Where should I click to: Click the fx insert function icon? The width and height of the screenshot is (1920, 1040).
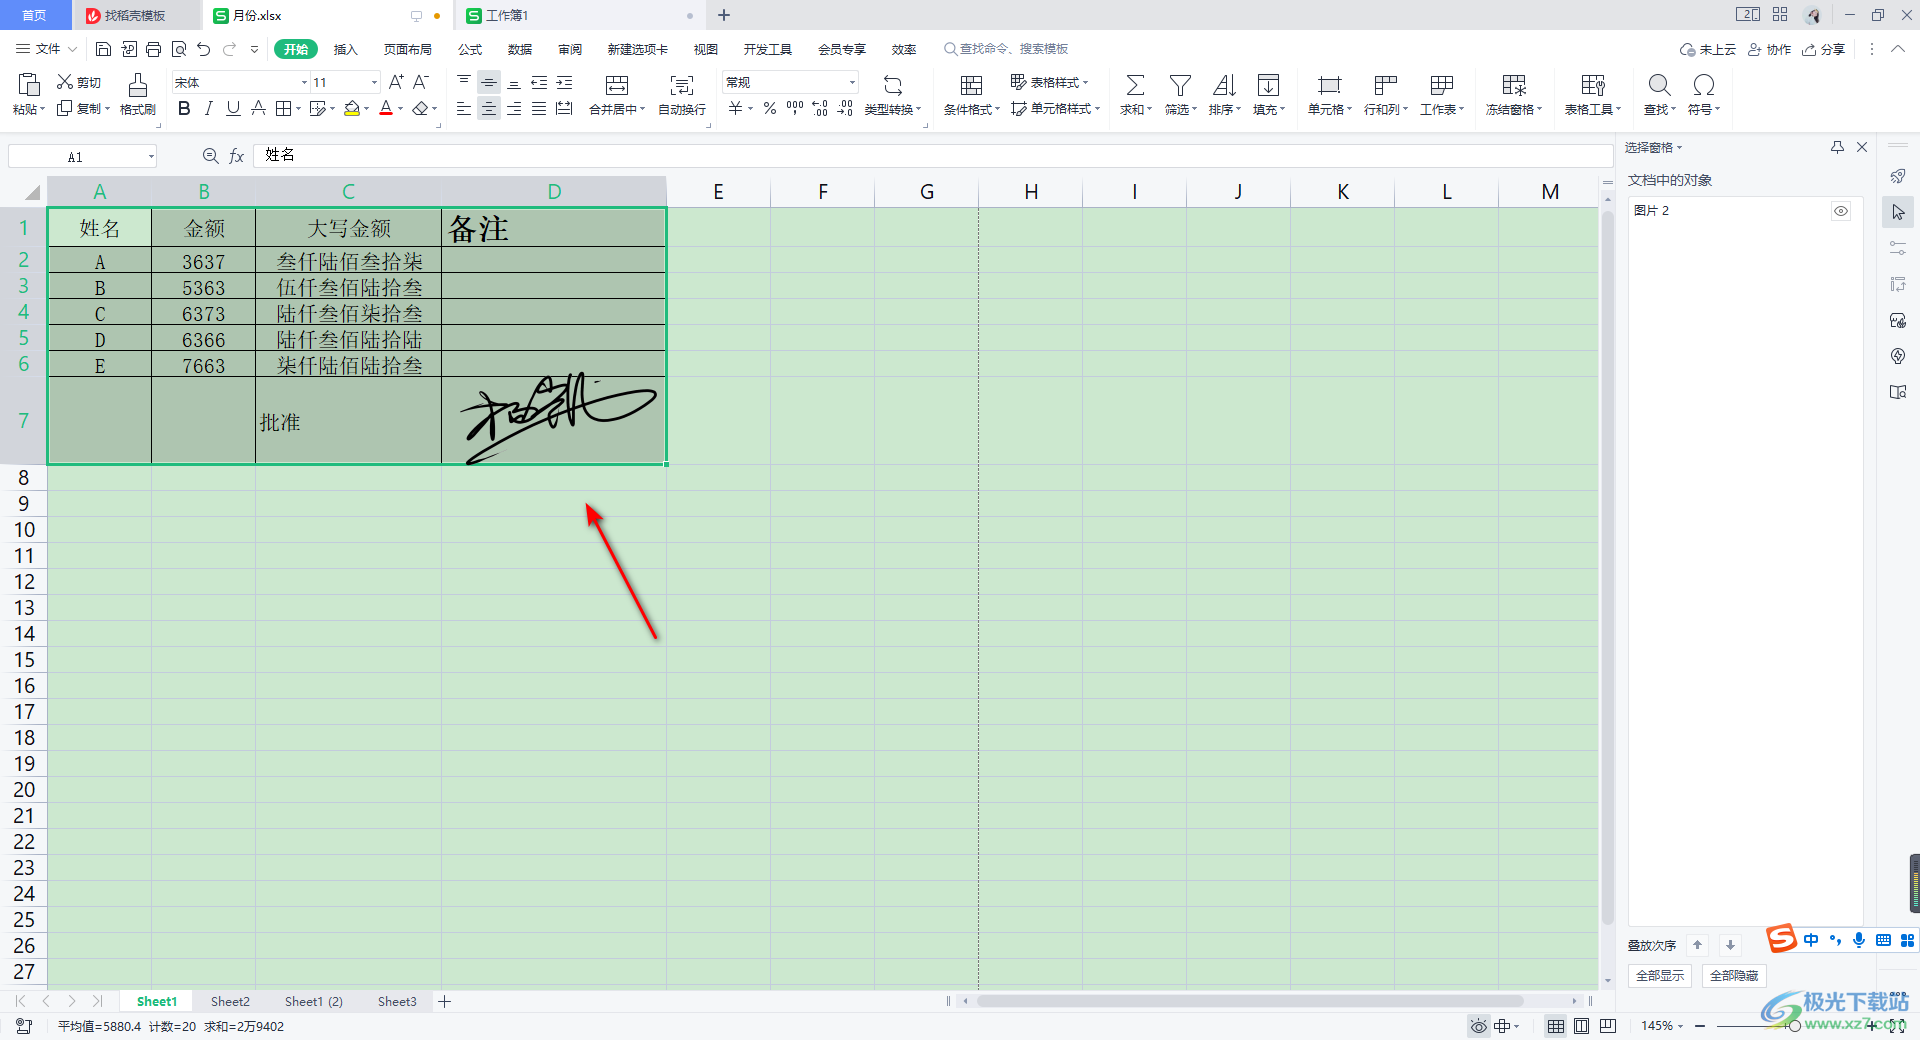(237, 156)
